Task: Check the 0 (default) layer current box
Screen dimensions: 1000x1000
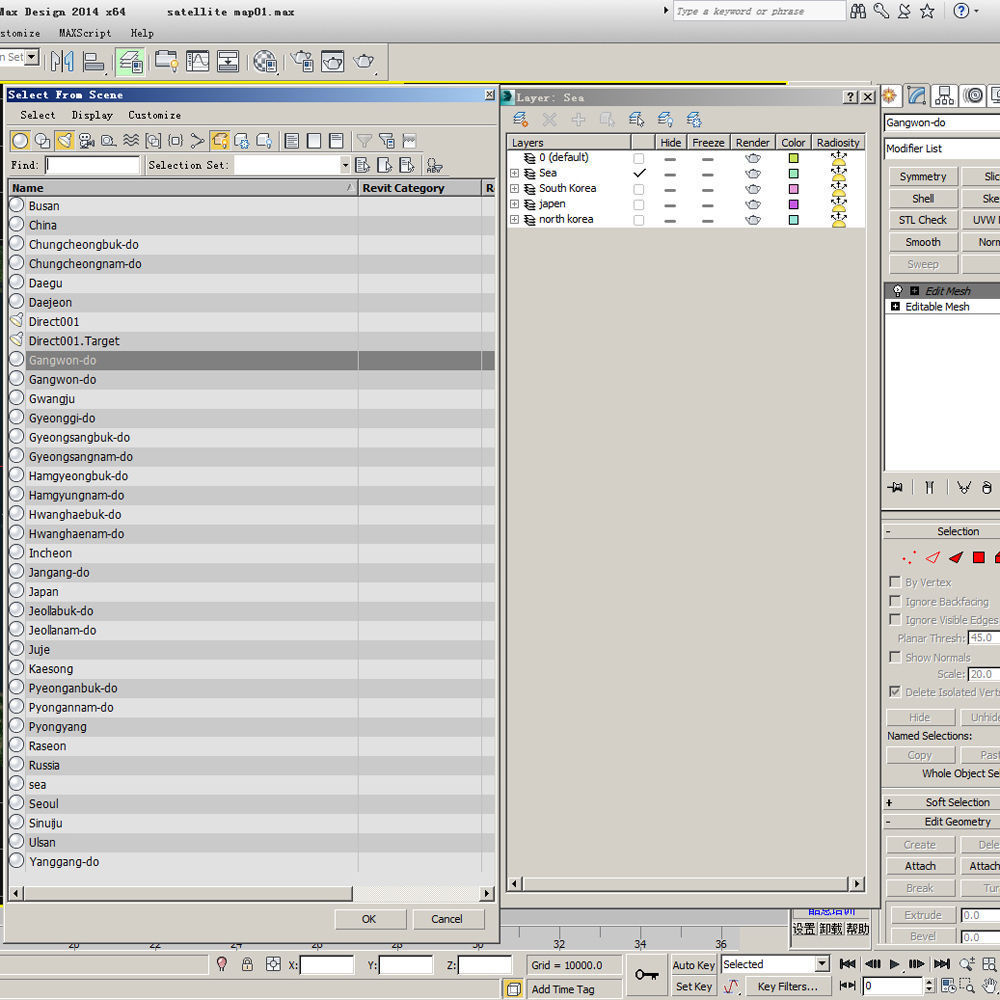Action: 638,158
